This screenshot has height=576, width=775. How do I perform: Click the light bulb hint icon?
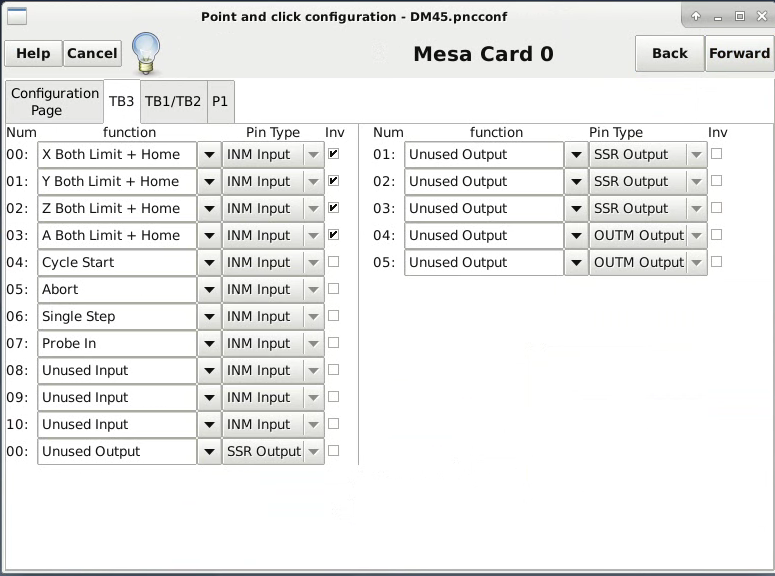(x=146, y=53)
